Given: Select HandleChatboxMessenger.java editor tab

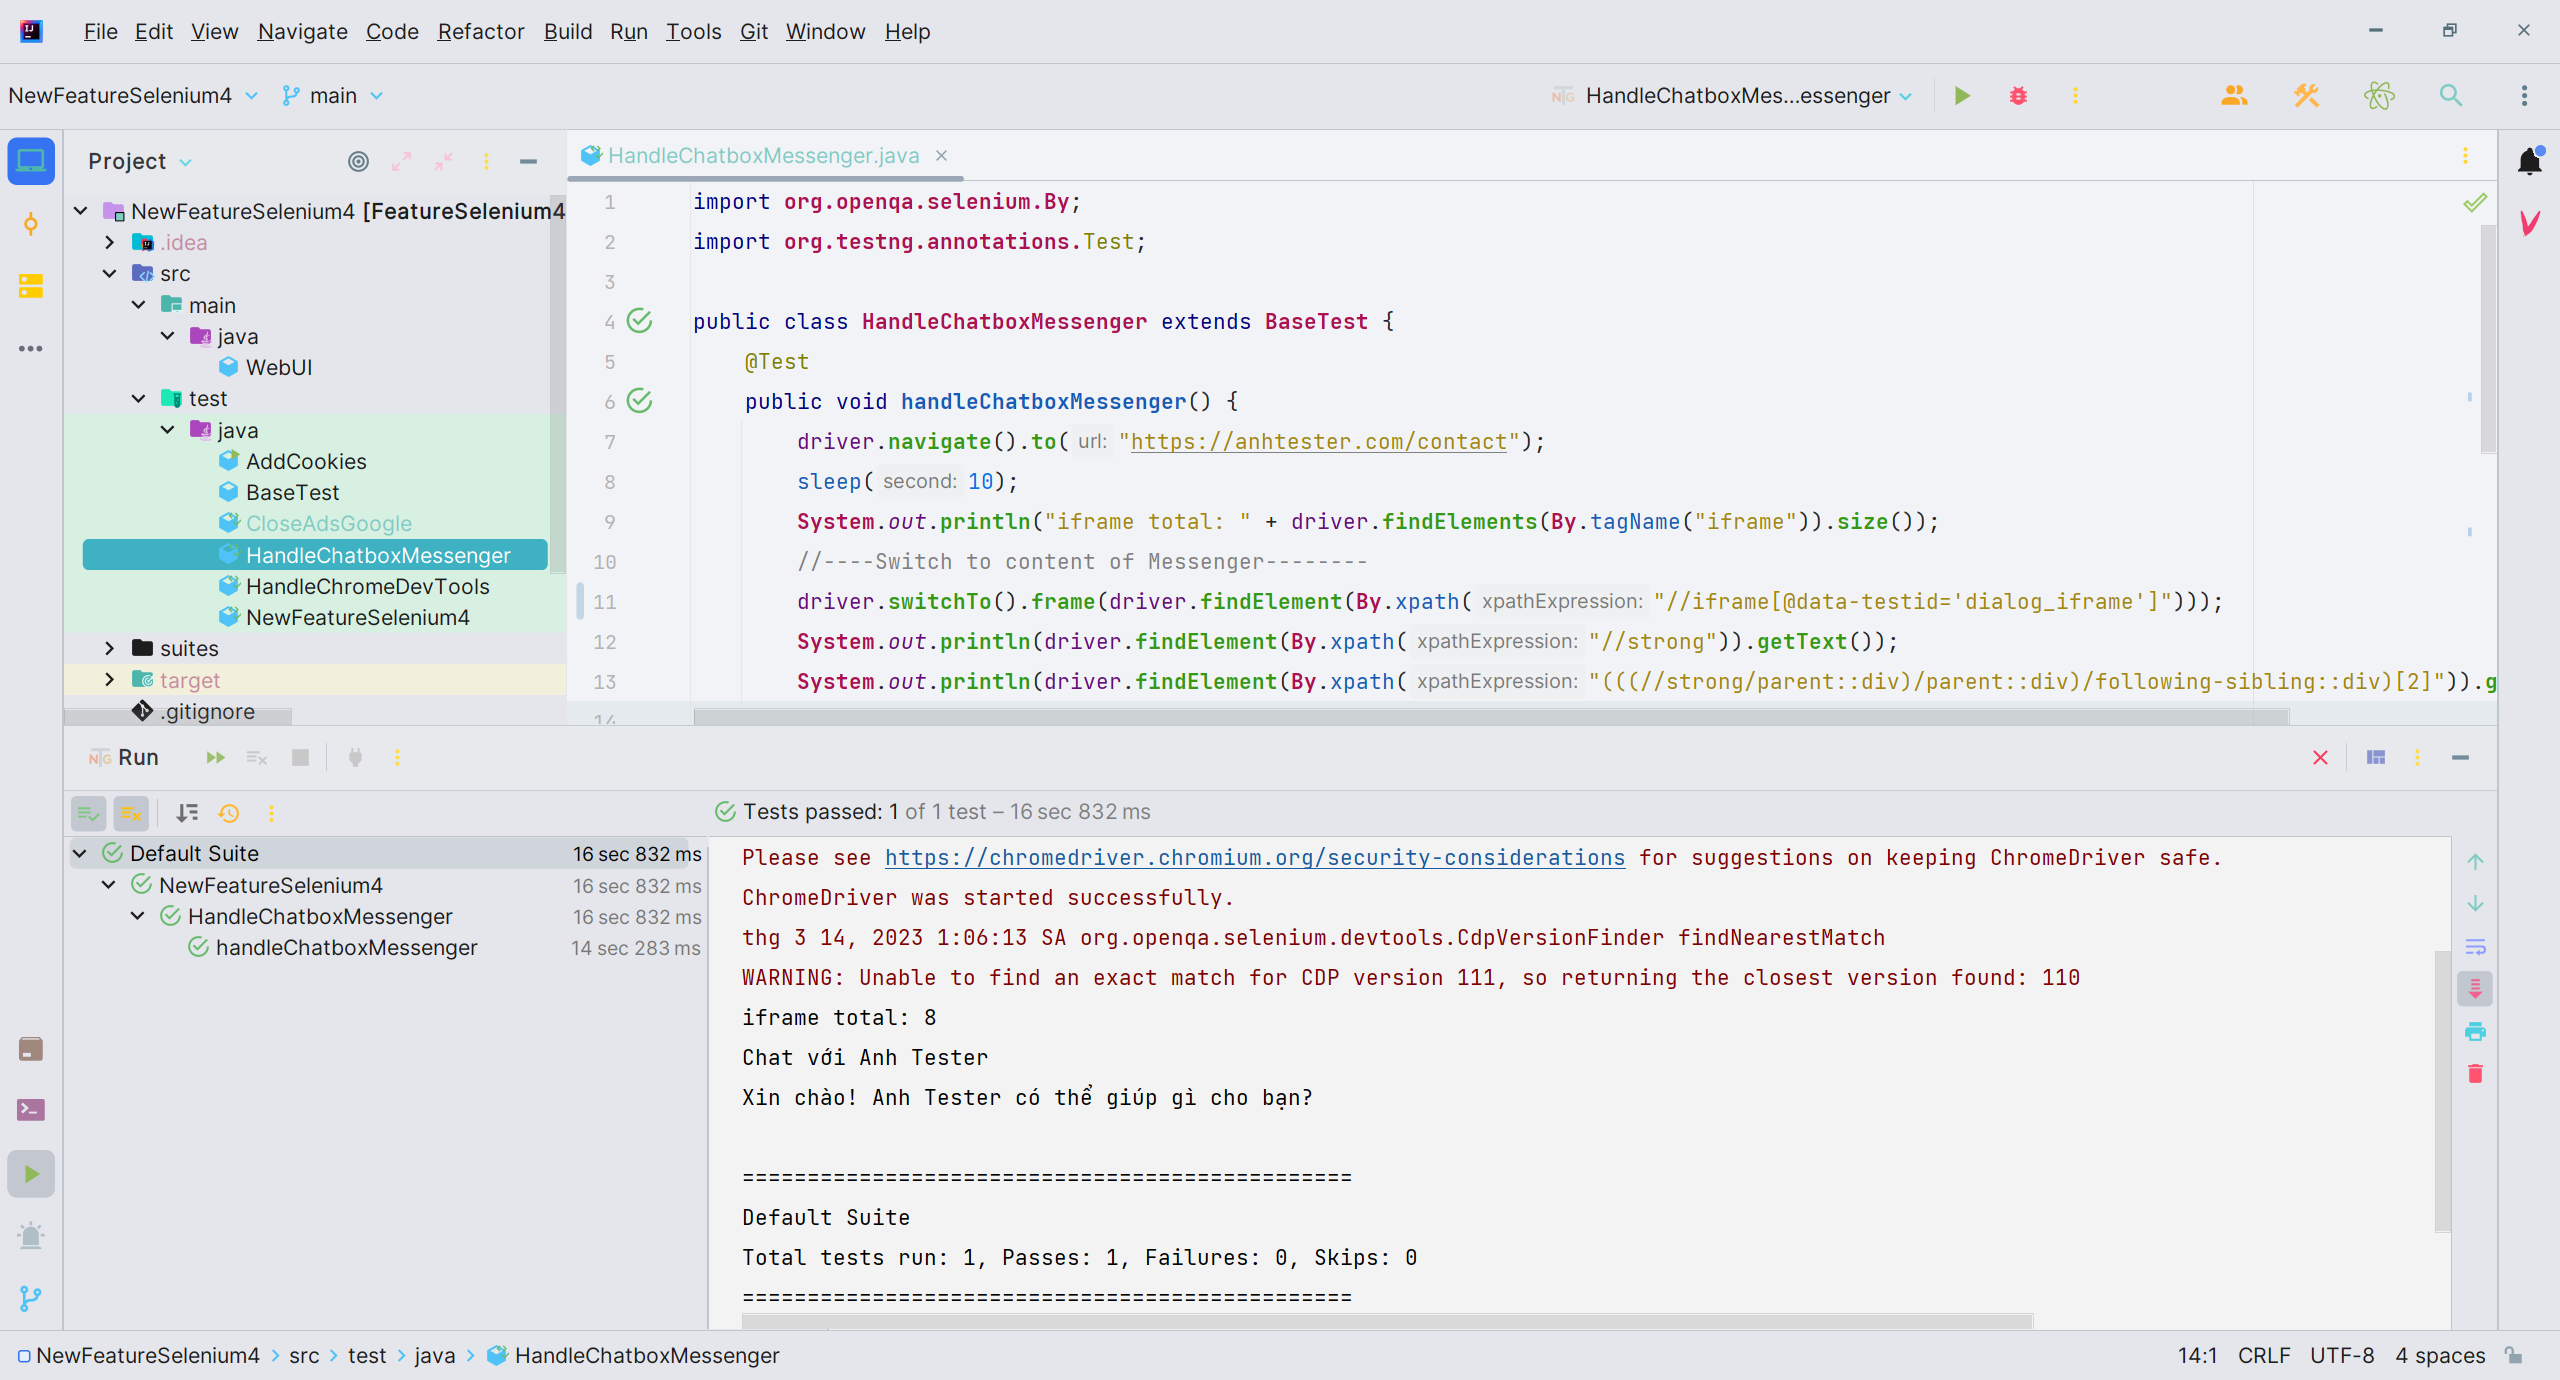Looking at the screenshot, I should pyautogui.click(x=763, y=155).
